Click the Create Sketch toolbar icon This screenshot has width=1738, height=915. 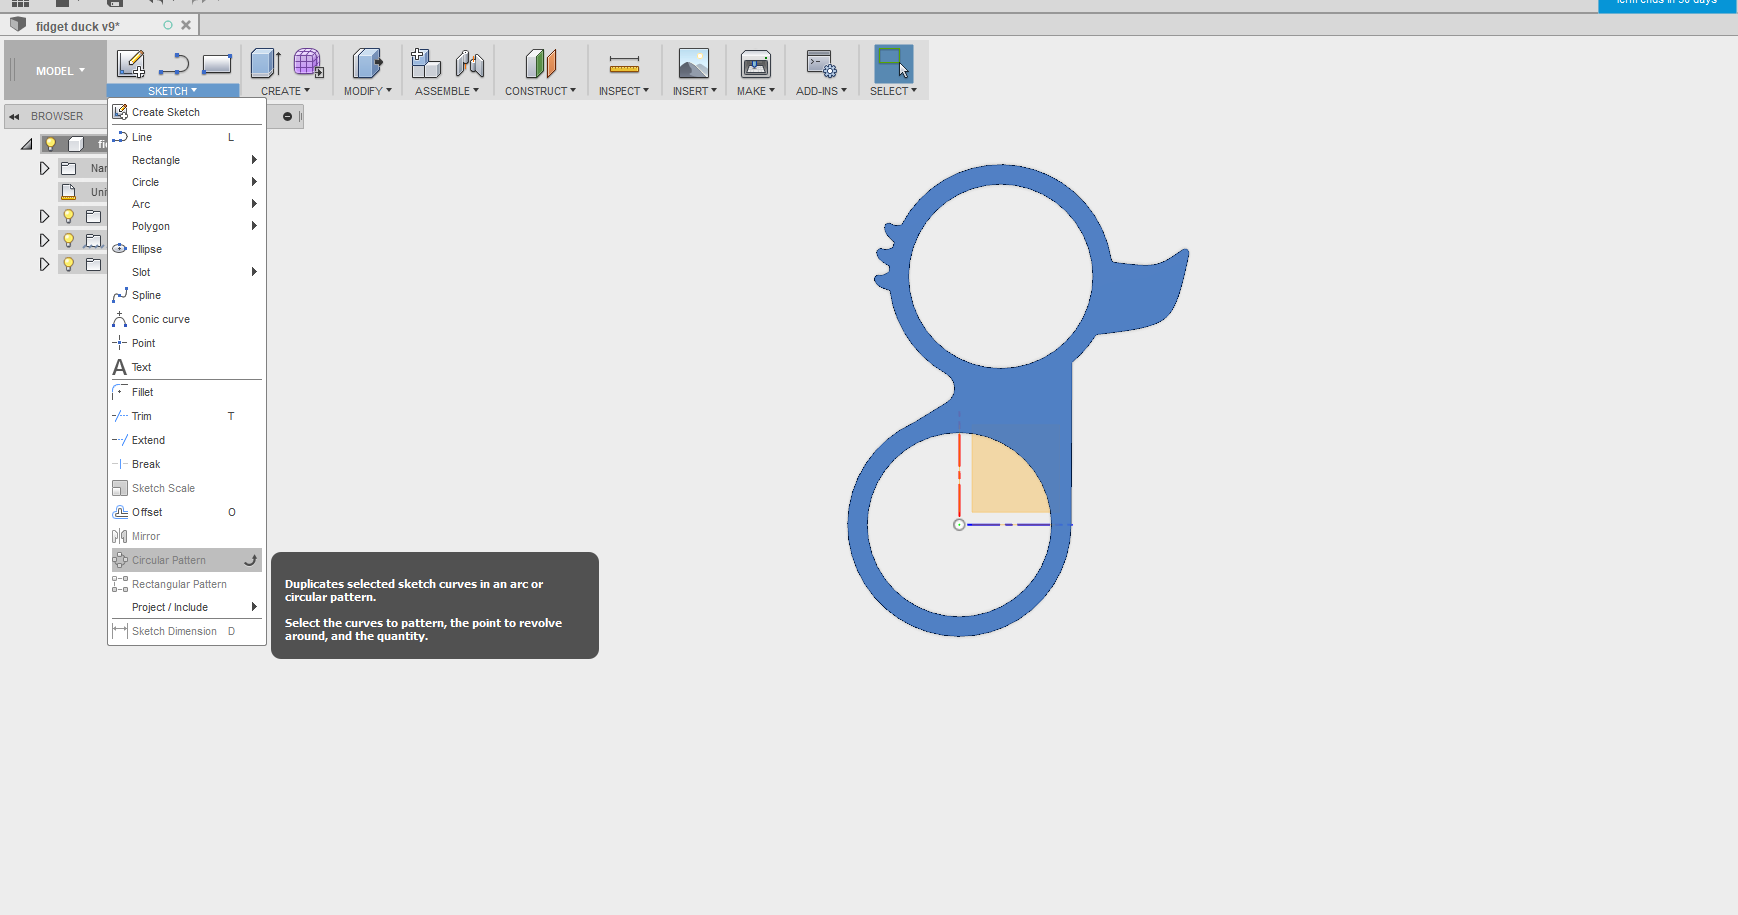coord(130,64)
